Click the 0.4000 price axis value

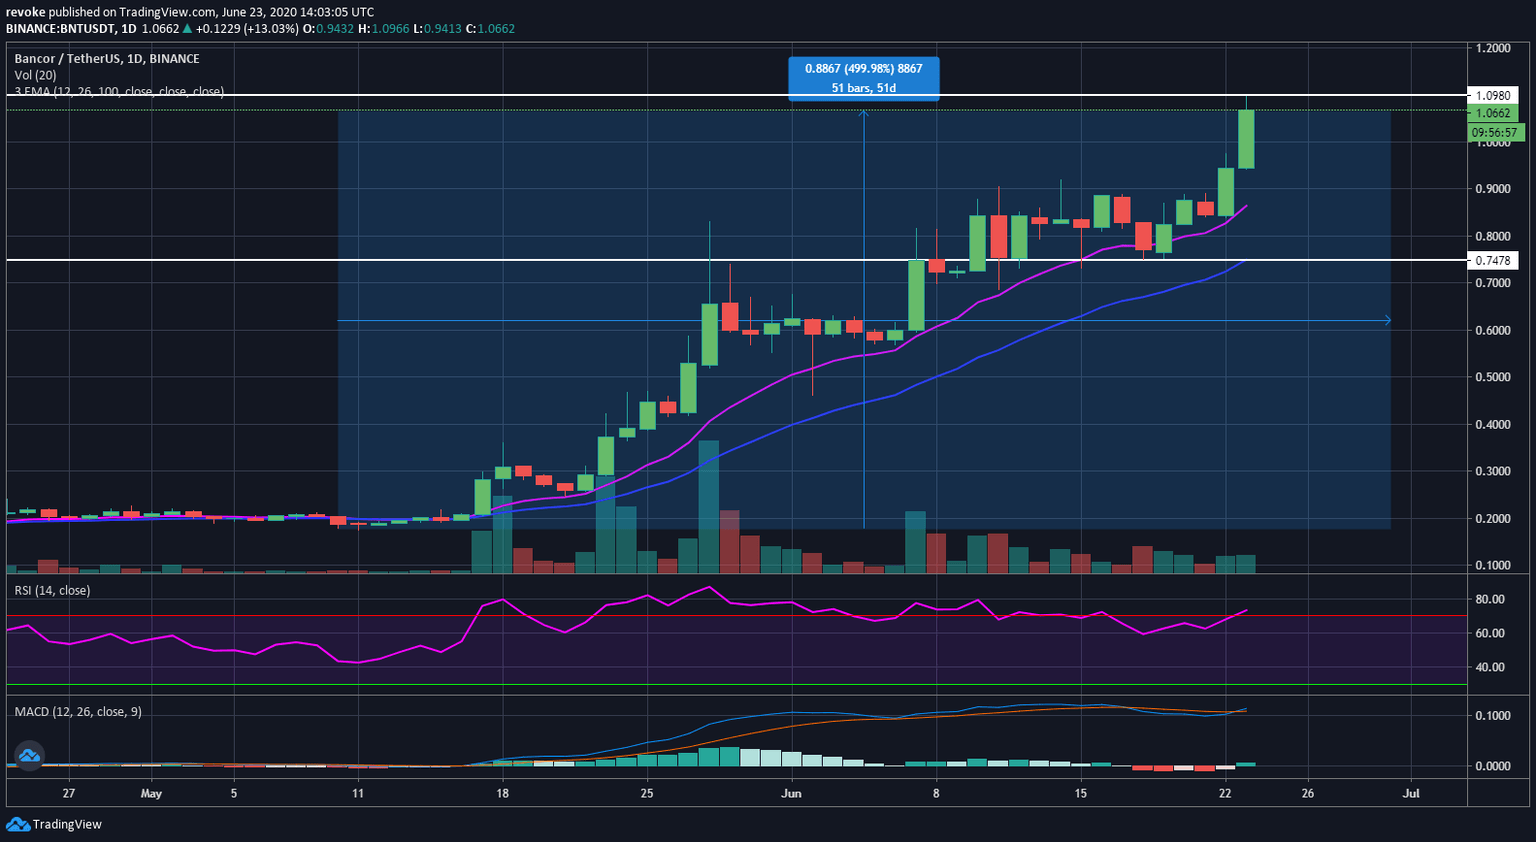(1492, 424)
